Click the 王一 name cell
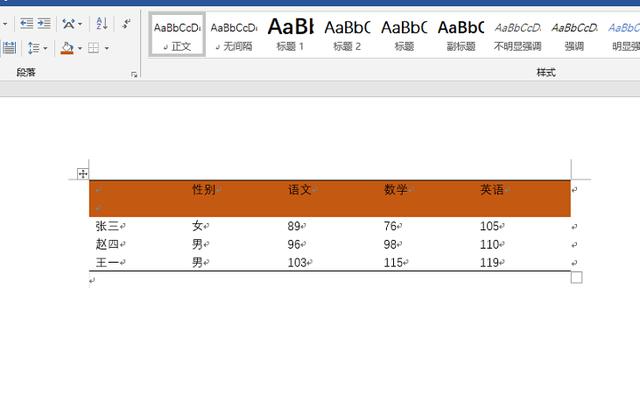The width and height of the screenshot is (640, 415). 107,262
